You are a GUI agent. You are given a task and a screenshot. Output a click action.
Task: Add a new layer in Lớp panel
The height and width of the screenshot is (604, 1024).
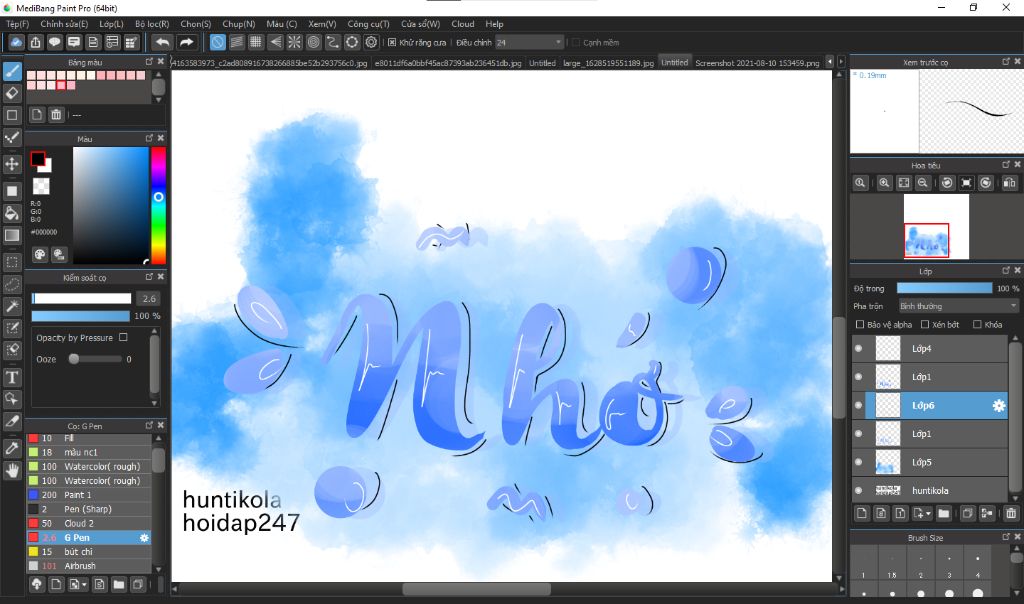pyautogui.click(x=861, y=513)
